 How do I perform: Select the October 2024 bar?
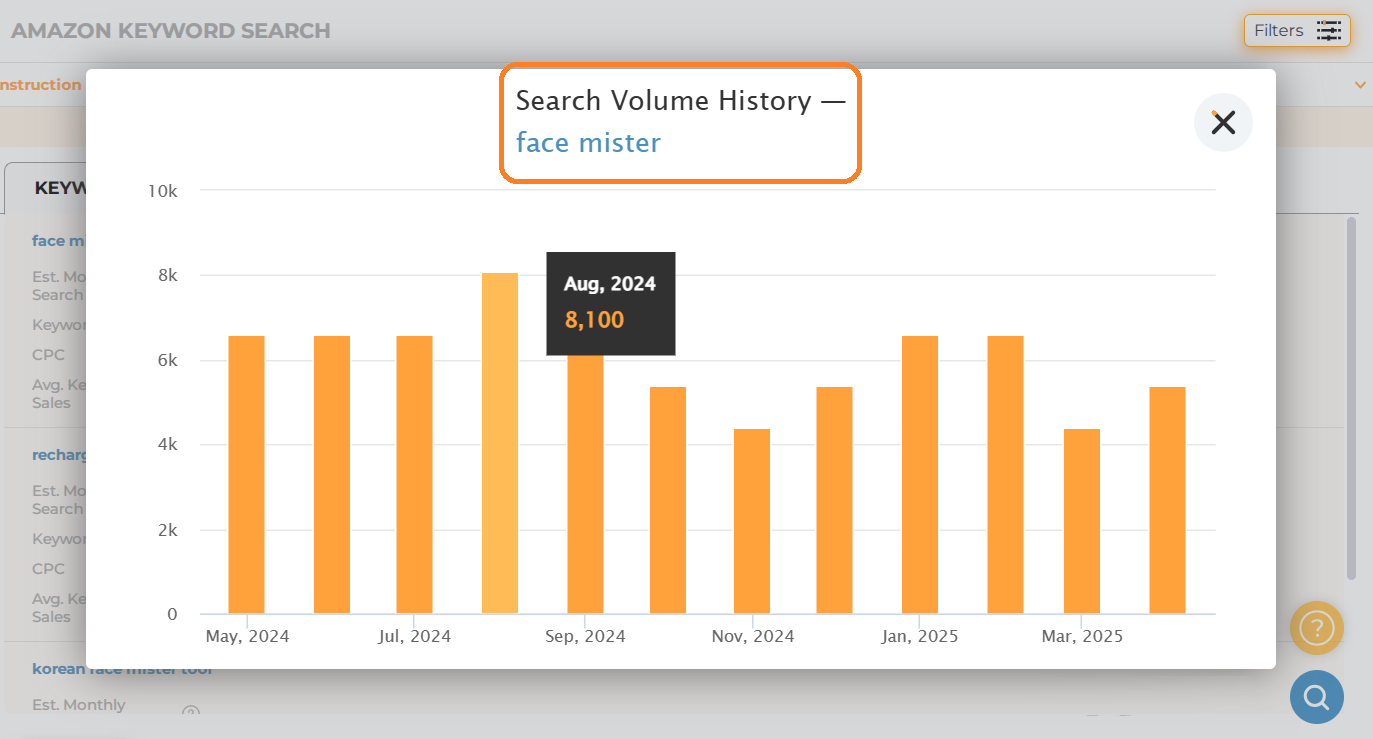click(x=668, y=500)
